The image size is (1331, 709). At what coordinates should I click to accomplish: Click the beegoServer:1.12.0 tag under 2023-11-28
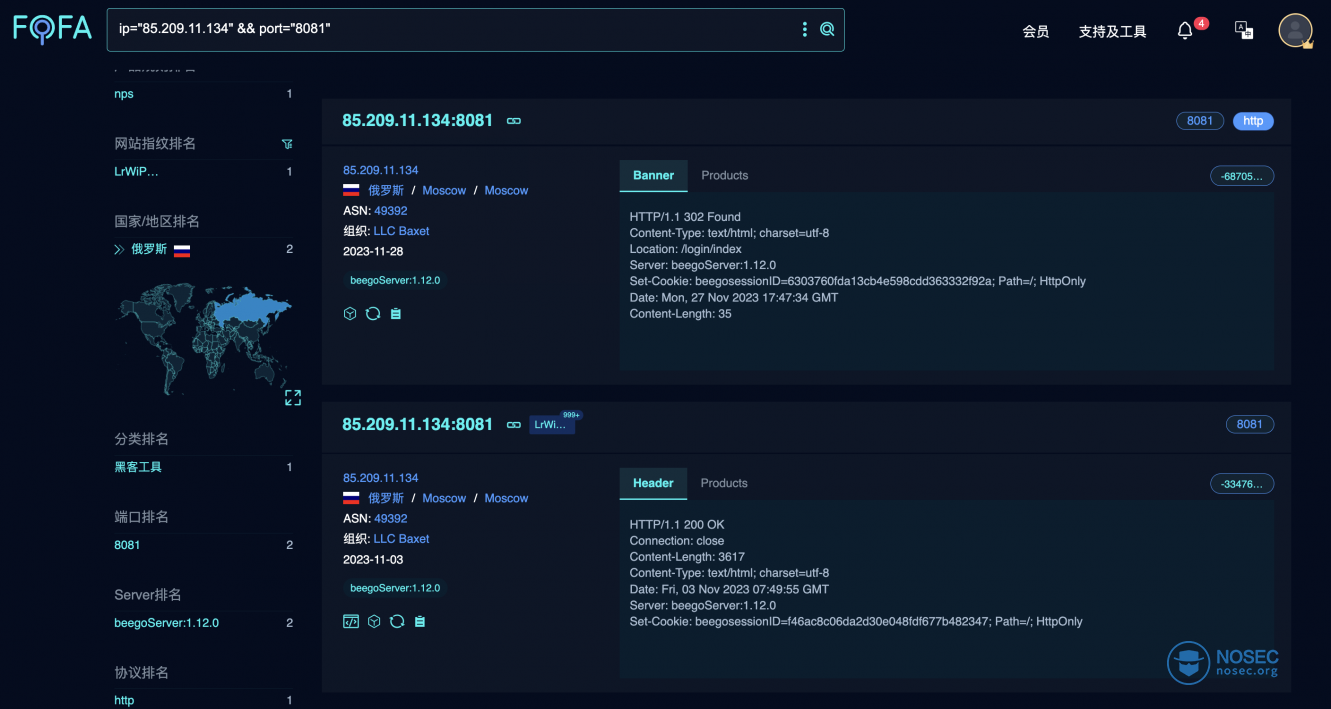(x=395, y=281)
